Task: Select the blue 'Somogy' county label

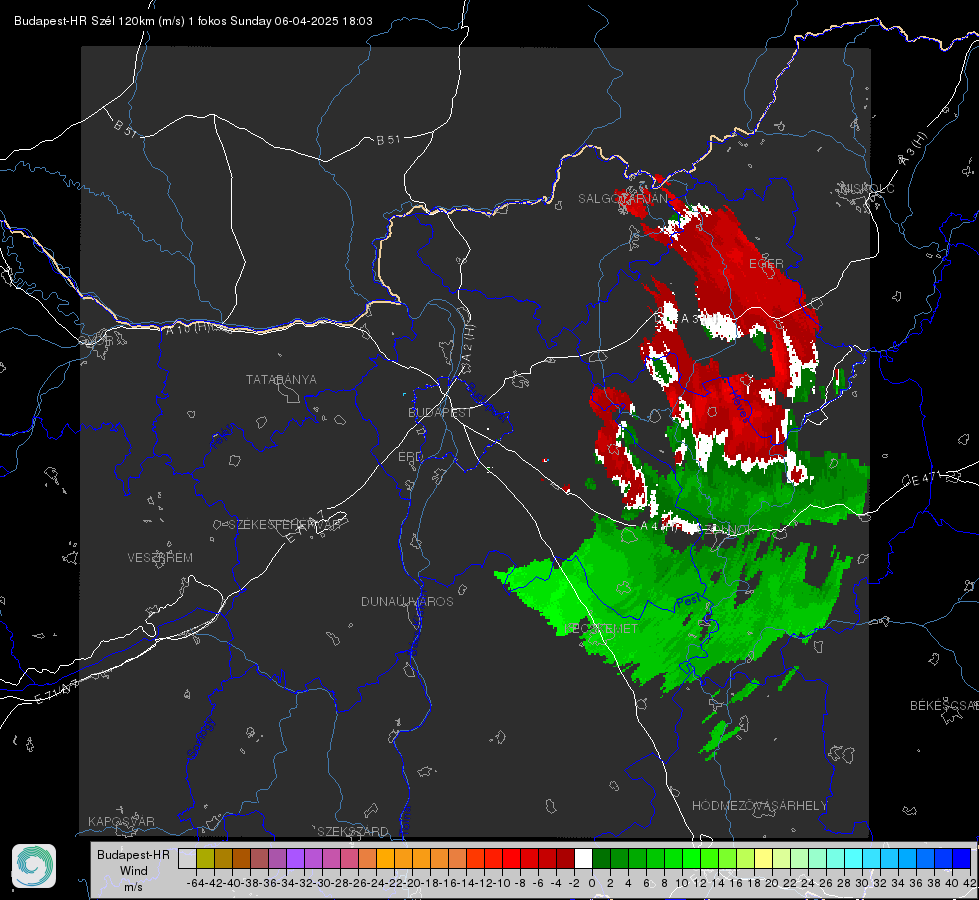Action: pyautogui.click(x=199, y=738)
